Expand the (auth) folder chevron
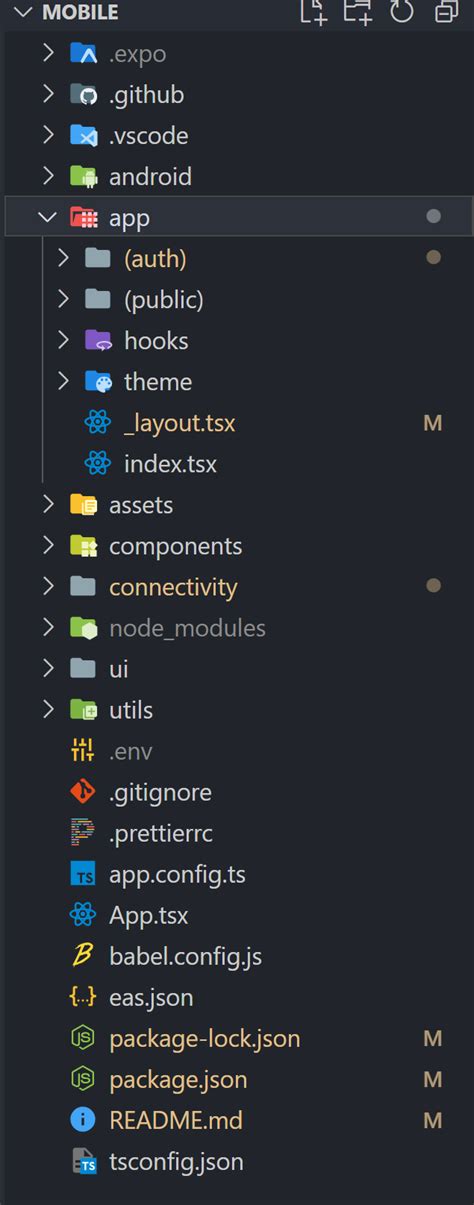Viewport: 474px width, 1205px height. coord(63,258)
